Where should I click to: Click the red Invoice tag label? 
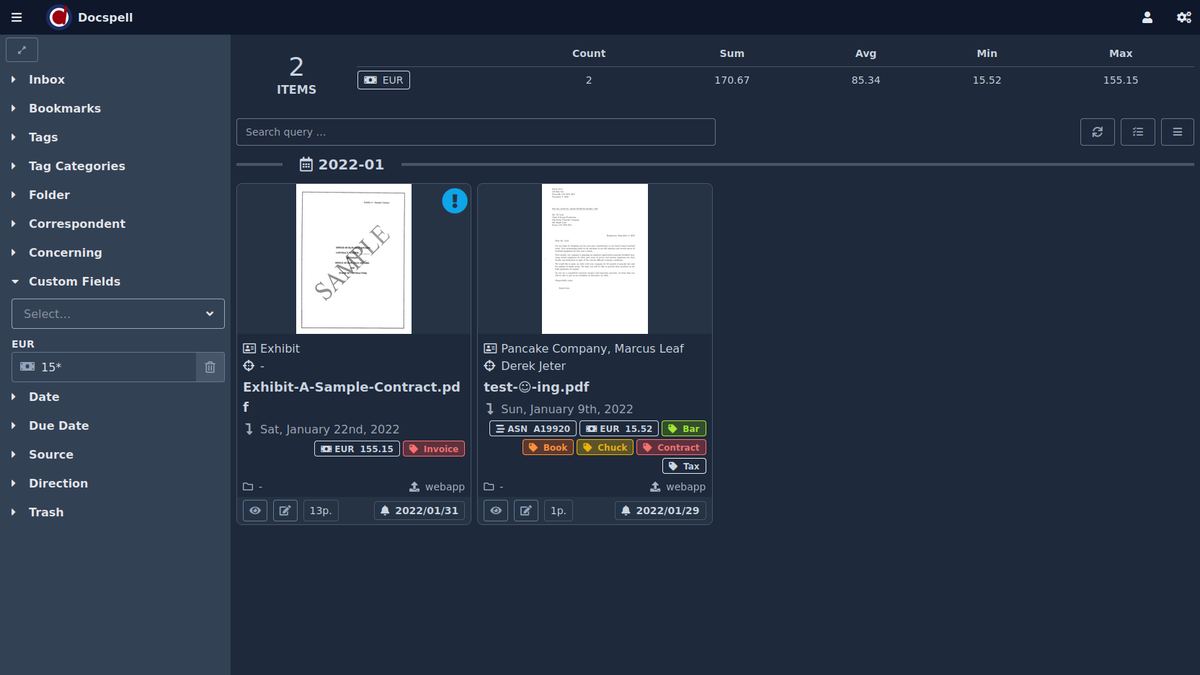pos(433,449)
